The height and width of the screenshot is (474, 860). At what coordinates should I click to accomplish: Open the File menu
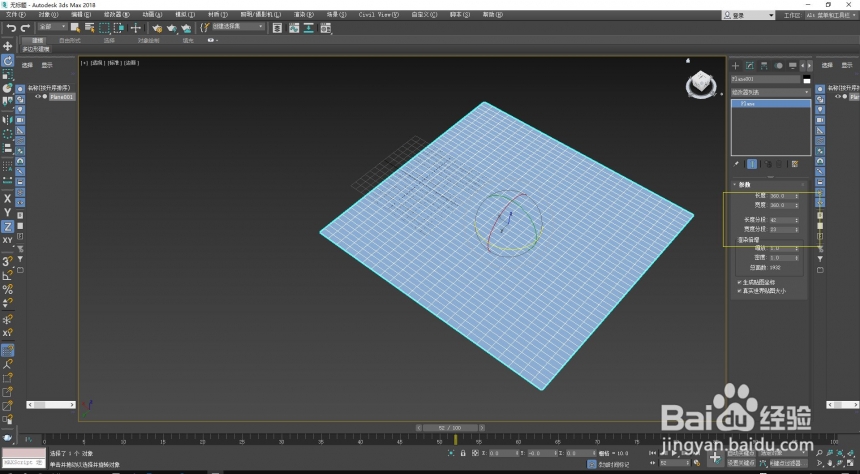pyautogui.click(x=15, y=15)
